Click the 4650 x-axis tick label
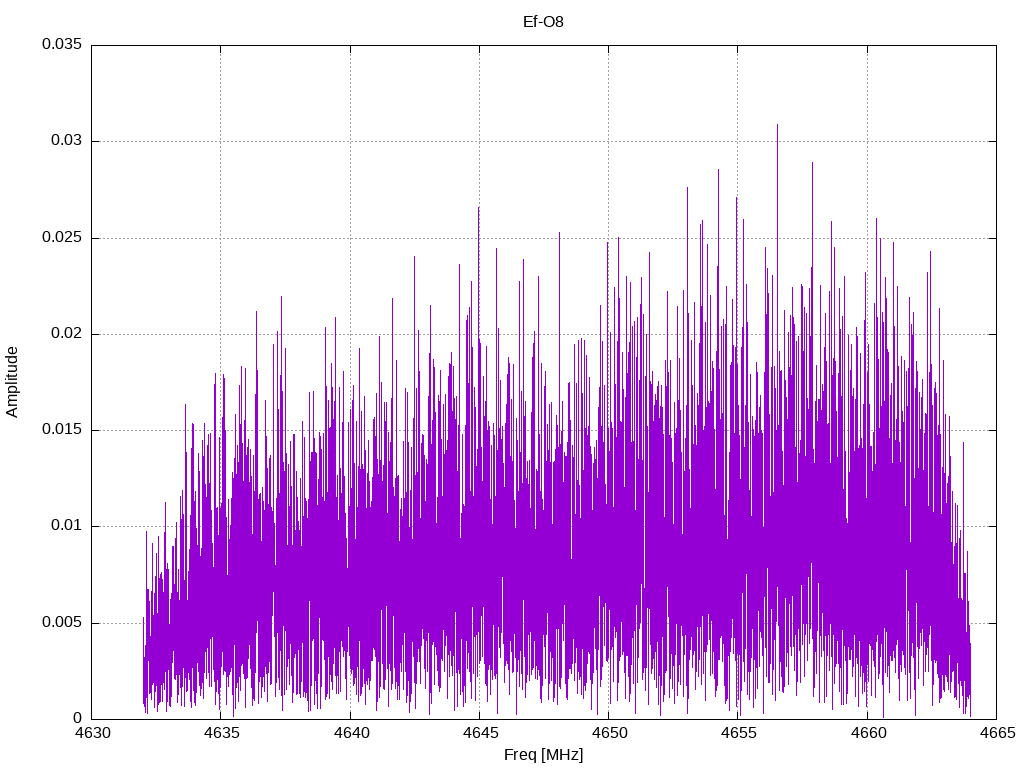This screenshot has height=768, width=1024. click(x=609, y=733)
